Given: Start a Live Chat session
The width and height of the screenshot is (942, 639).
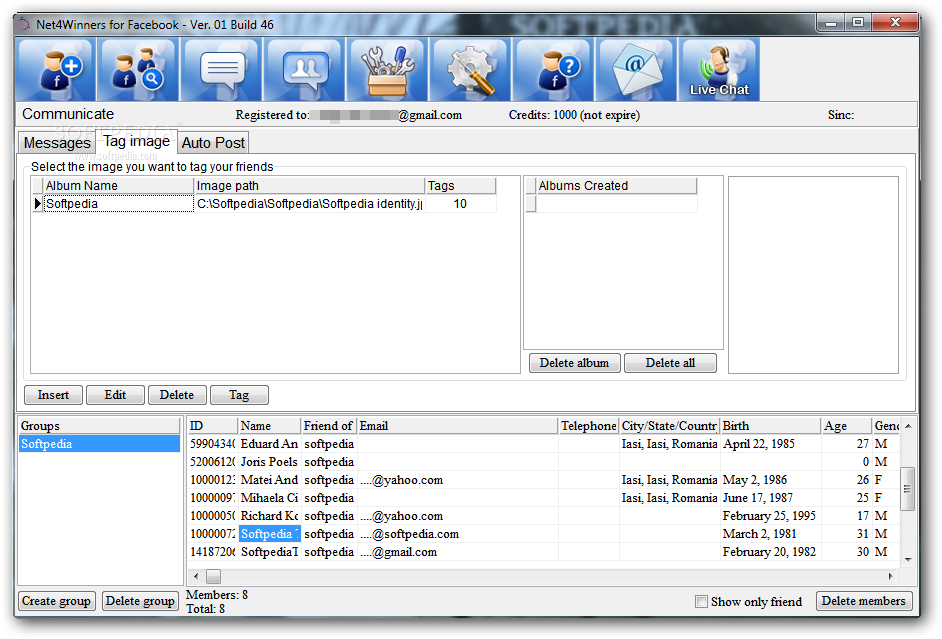Looking at the screenshot, I should [x=719, y=70].
